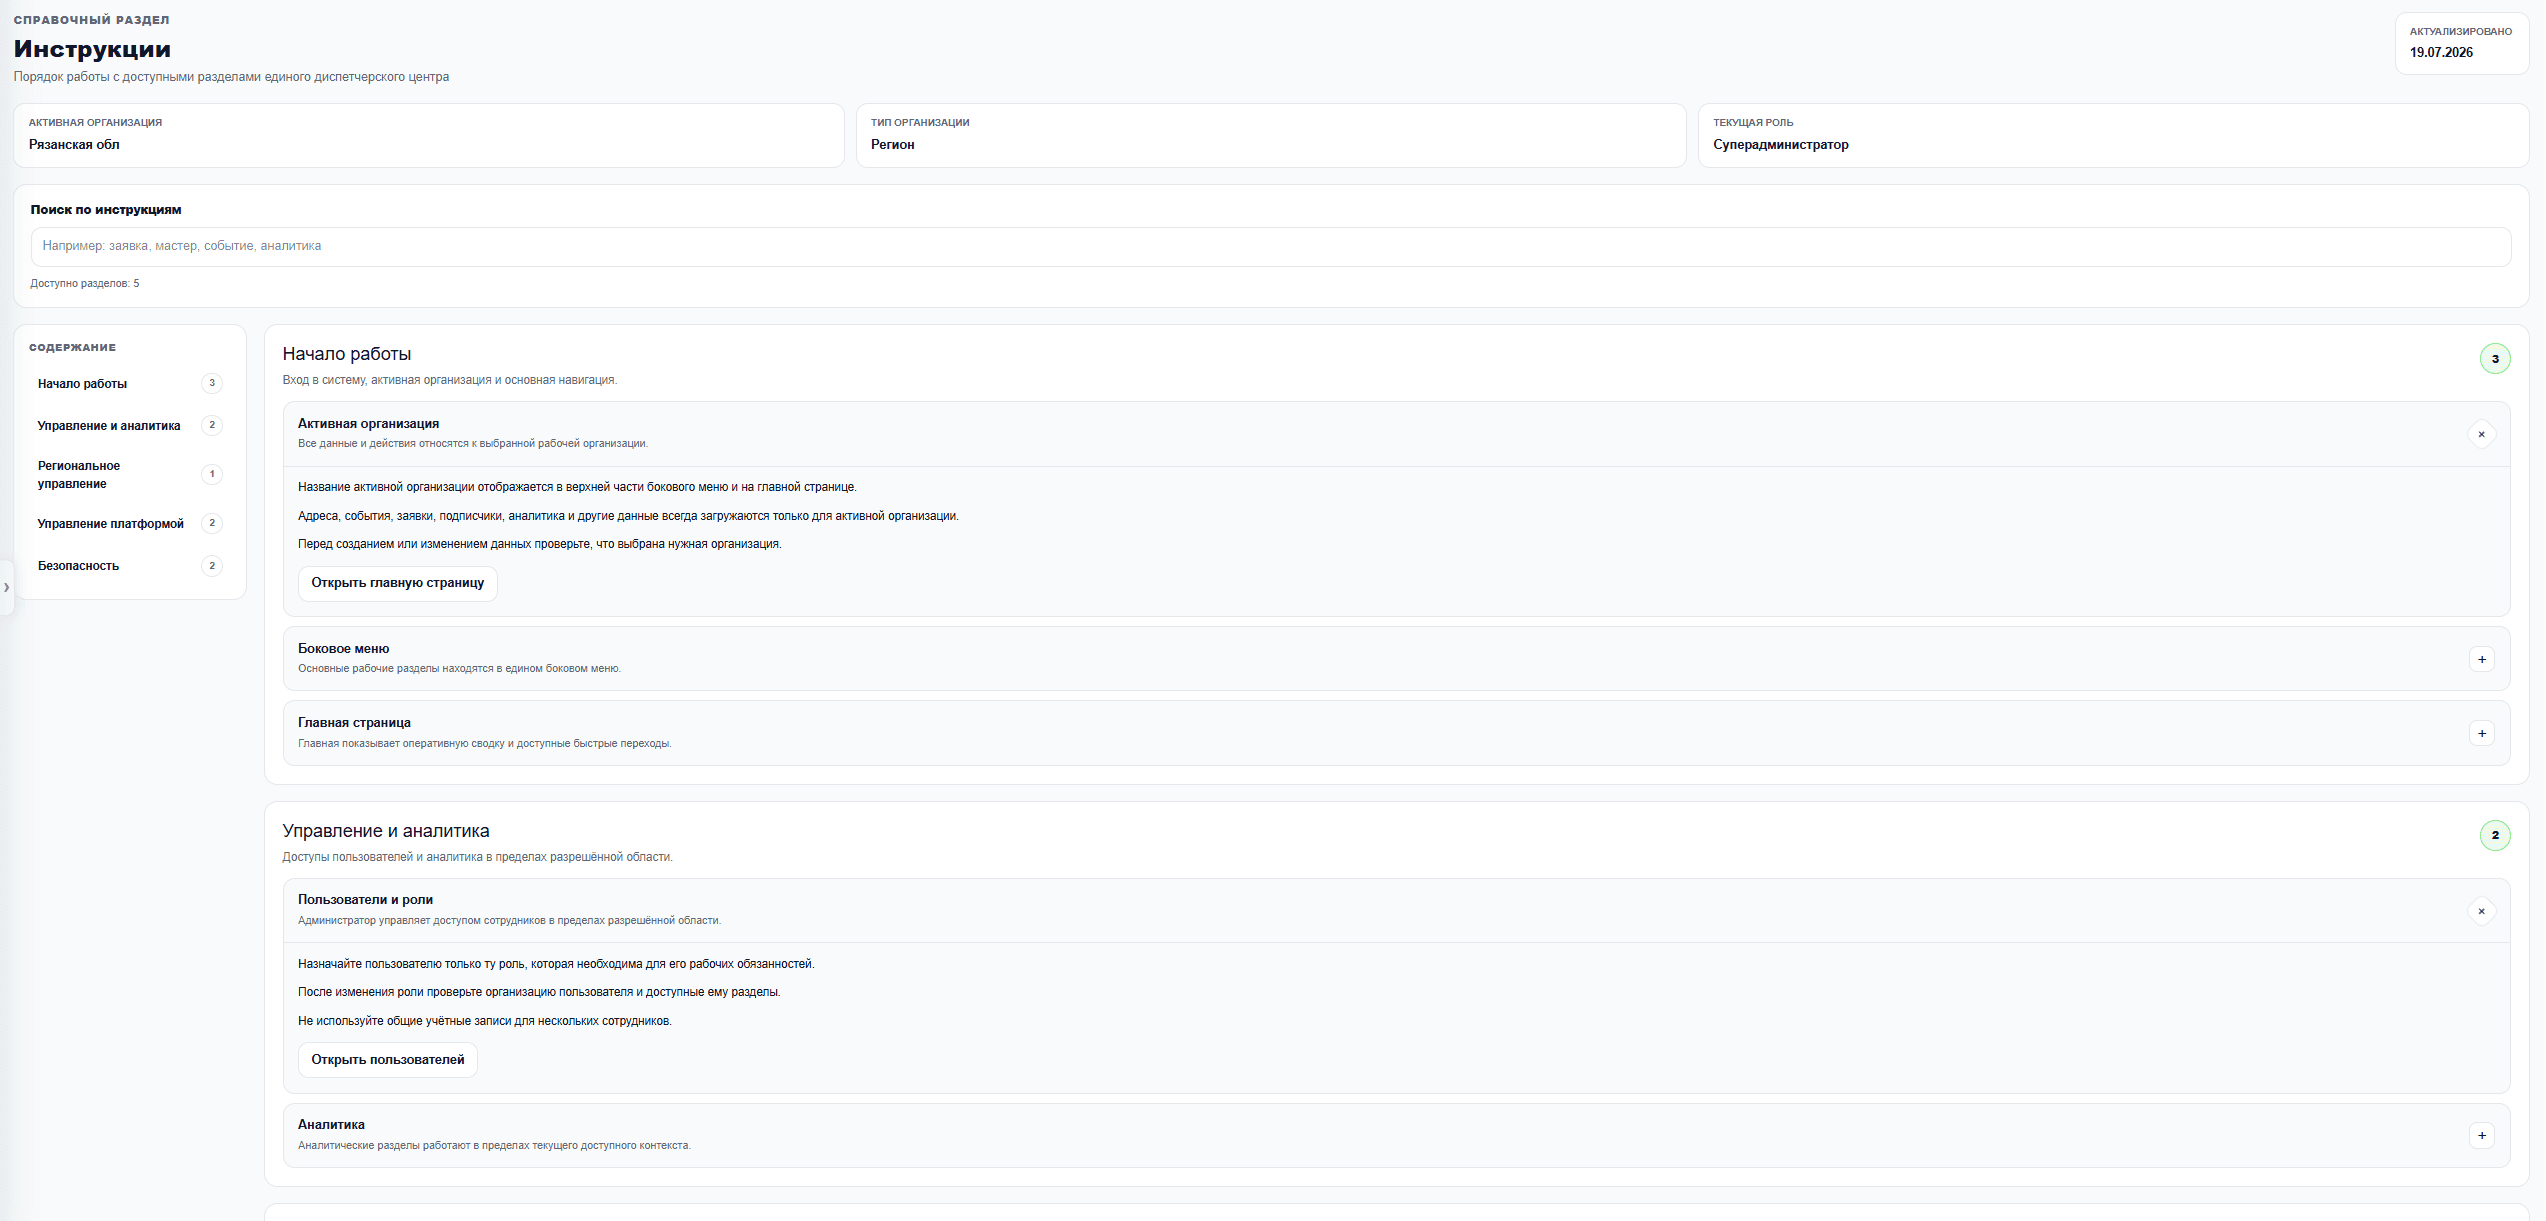Expand the Боковое меню instruction item
2546x1221 pixels.
point(2481,659)
